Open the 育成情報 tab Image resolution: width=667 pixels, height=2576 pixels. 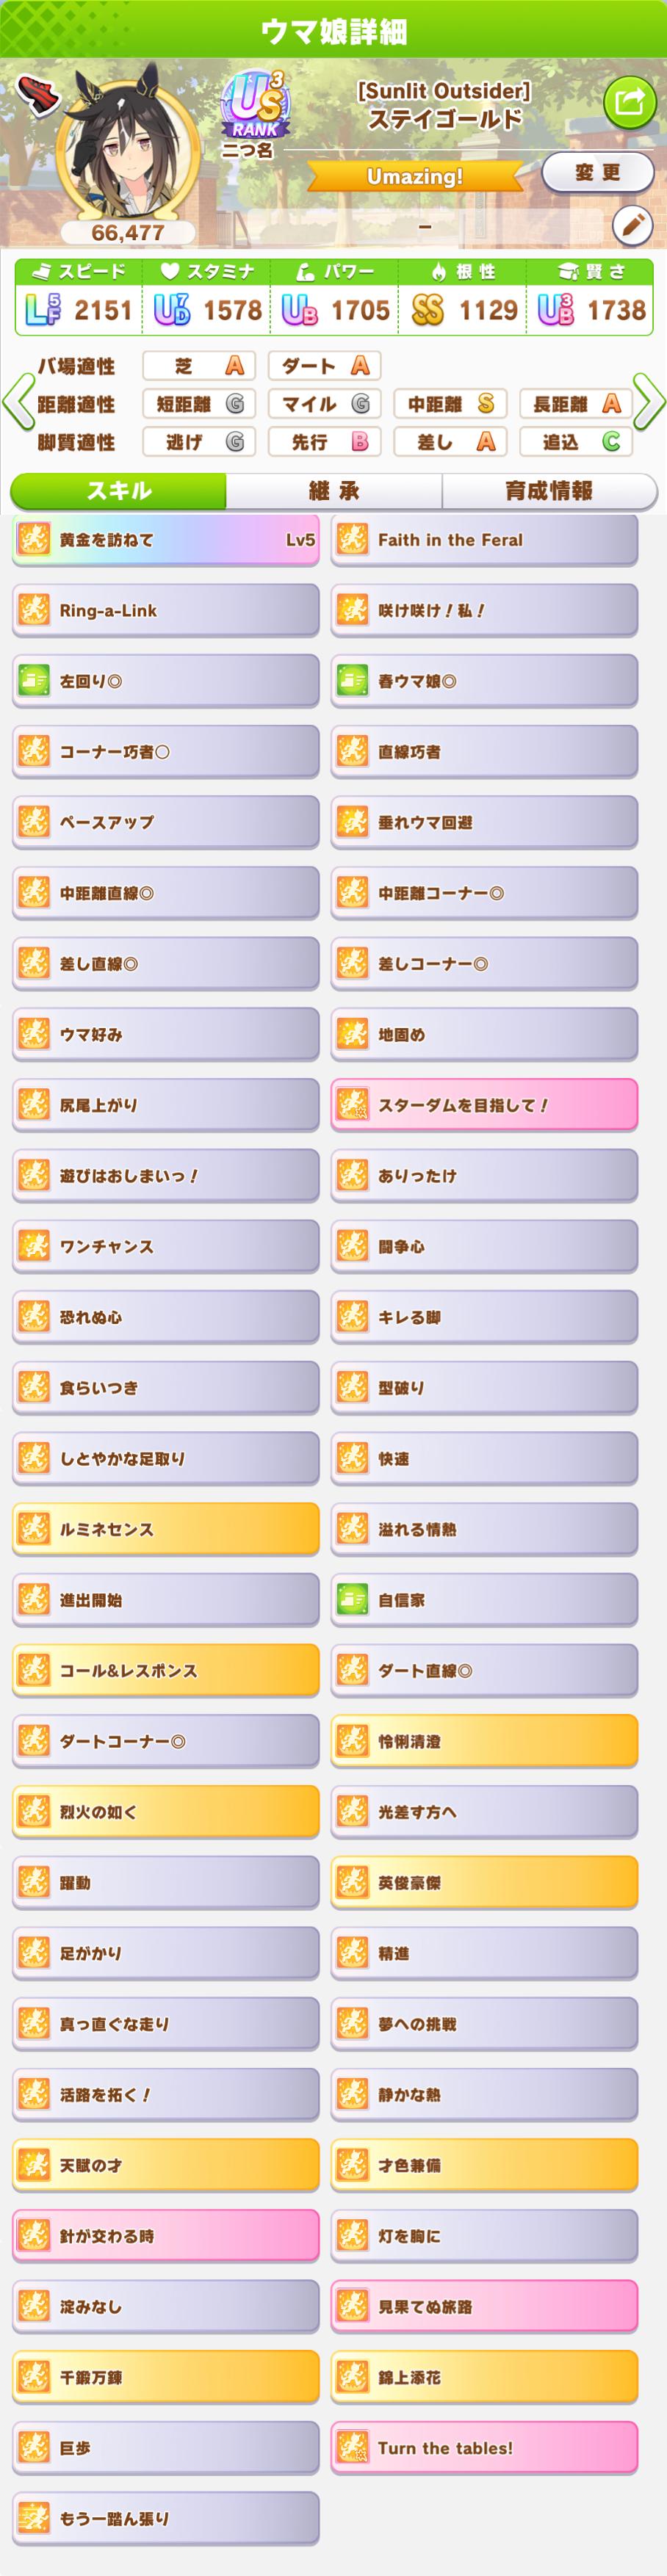[548, 491]
